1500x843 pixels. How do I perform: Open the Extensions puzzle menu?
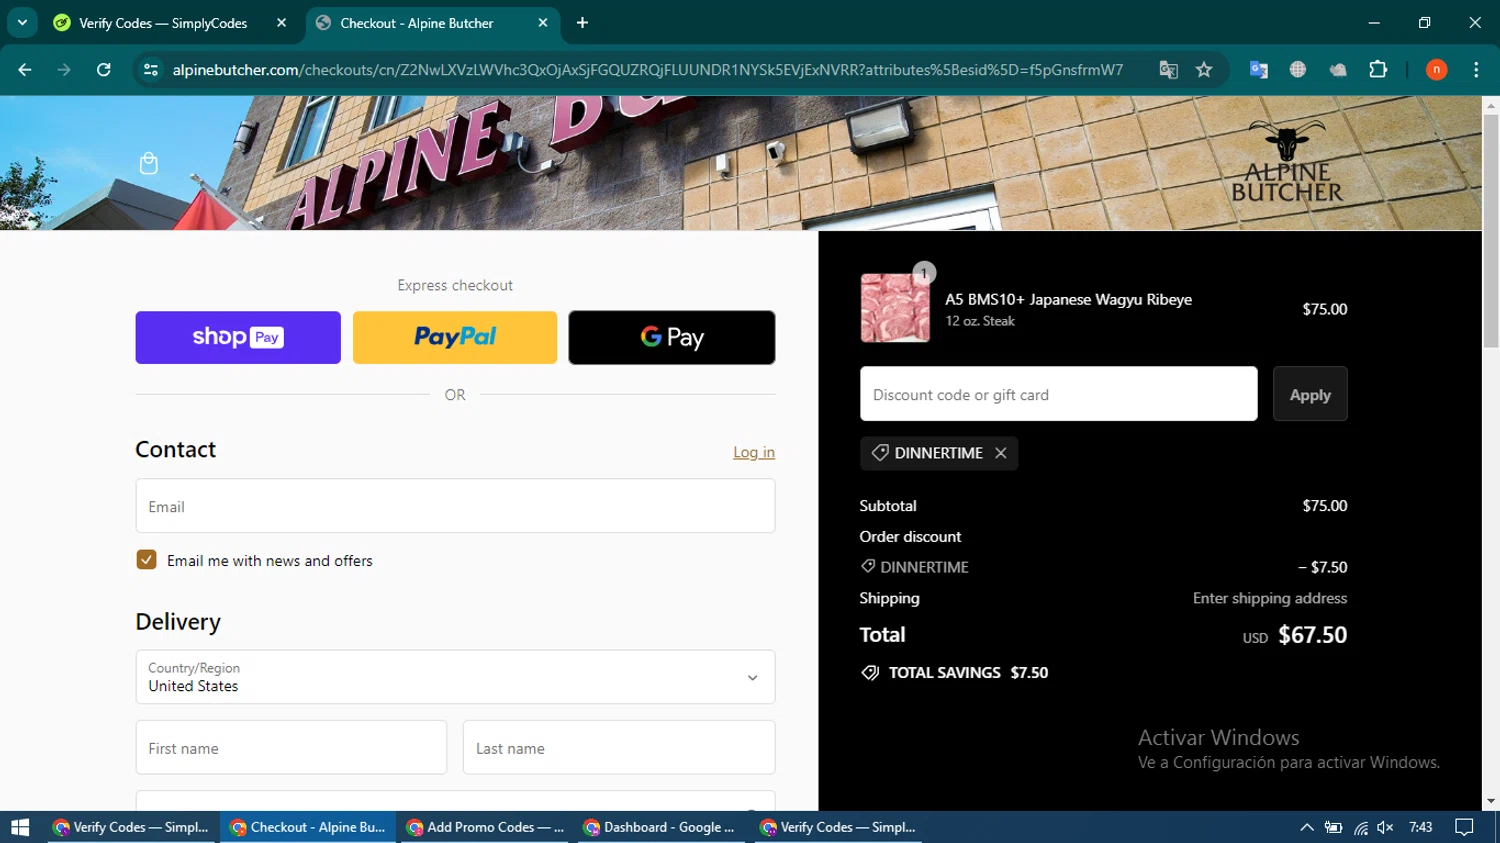click(x=1378, y=69)
